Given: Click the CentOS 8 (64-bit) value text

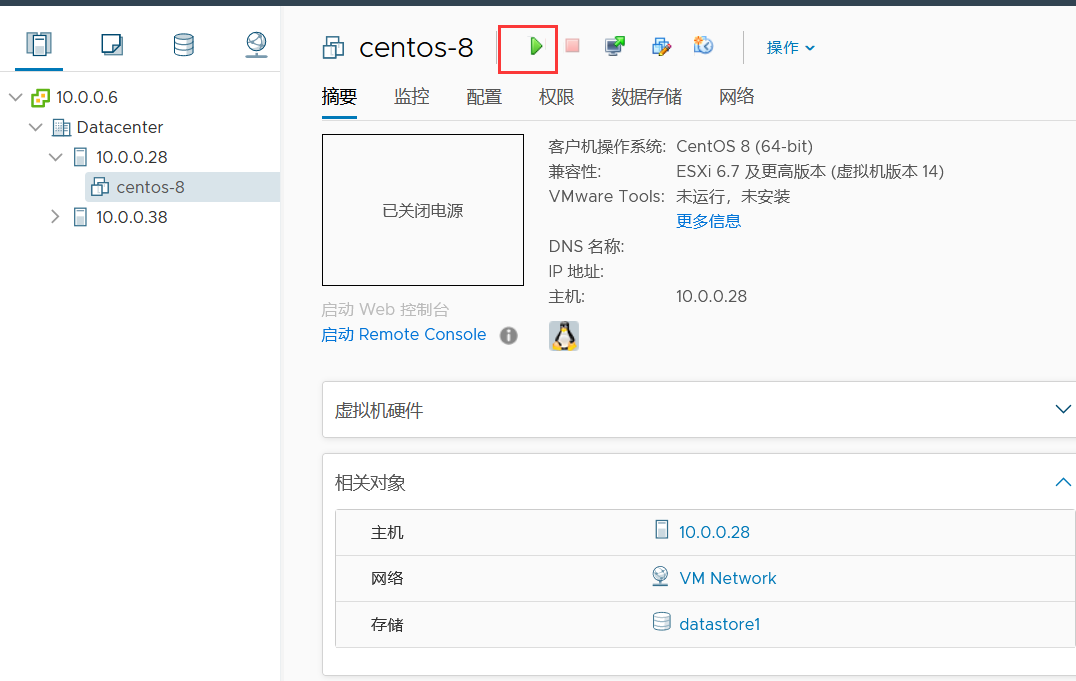Looking at the screenshot, I should point(745,146).
